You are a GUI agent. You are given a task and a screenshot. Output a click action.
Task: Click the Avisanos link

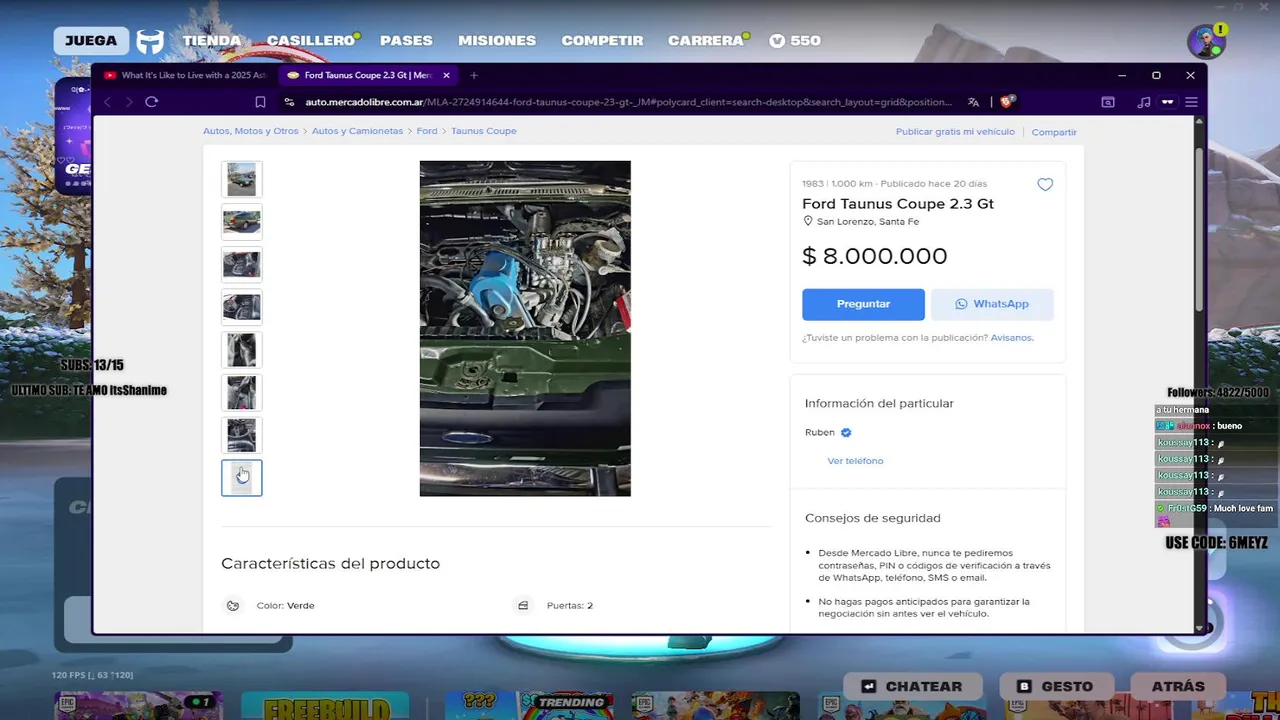pyautogui.click(x=1011, y=338)
